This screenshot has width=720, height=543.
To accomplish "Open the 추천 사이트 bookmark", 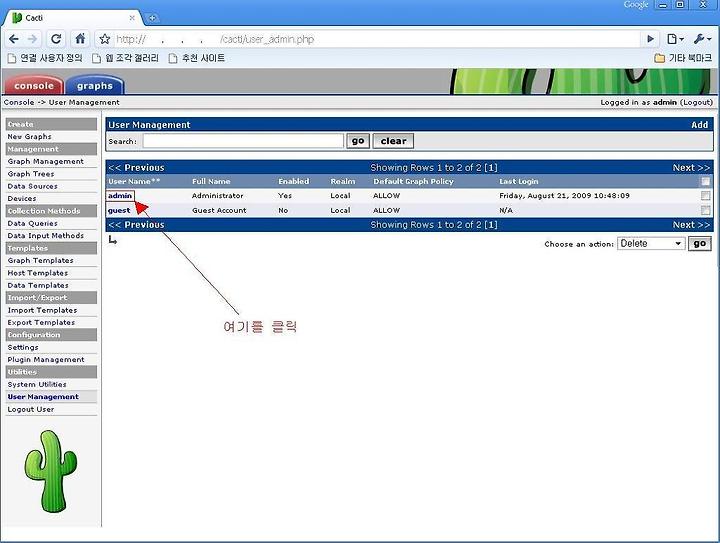I will click(197, 58).
